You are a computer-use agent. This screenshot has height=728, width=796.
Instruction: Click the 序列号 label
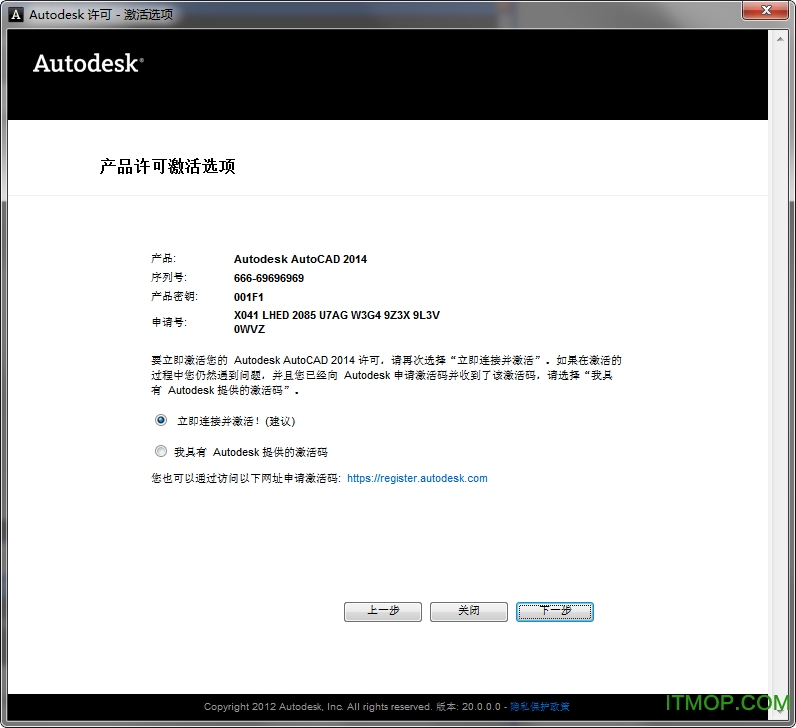click(x=169, y=277)
